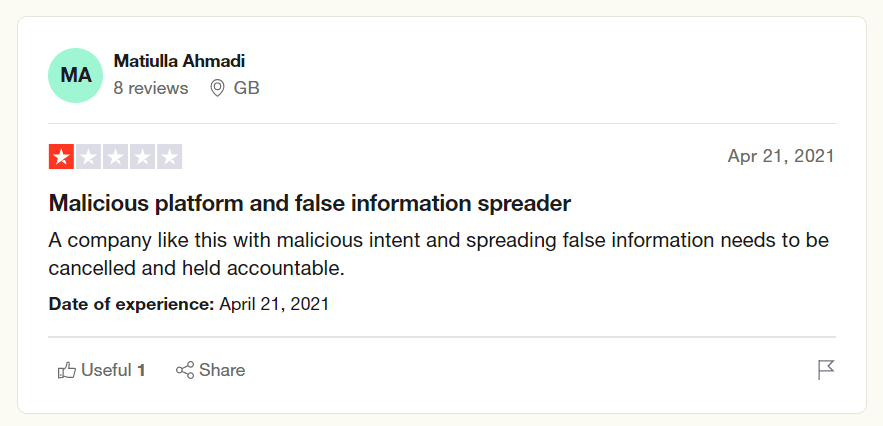Click the Share network icon
Image resolution: width=883 pixels, height=426 pixels.
(185, 371)
